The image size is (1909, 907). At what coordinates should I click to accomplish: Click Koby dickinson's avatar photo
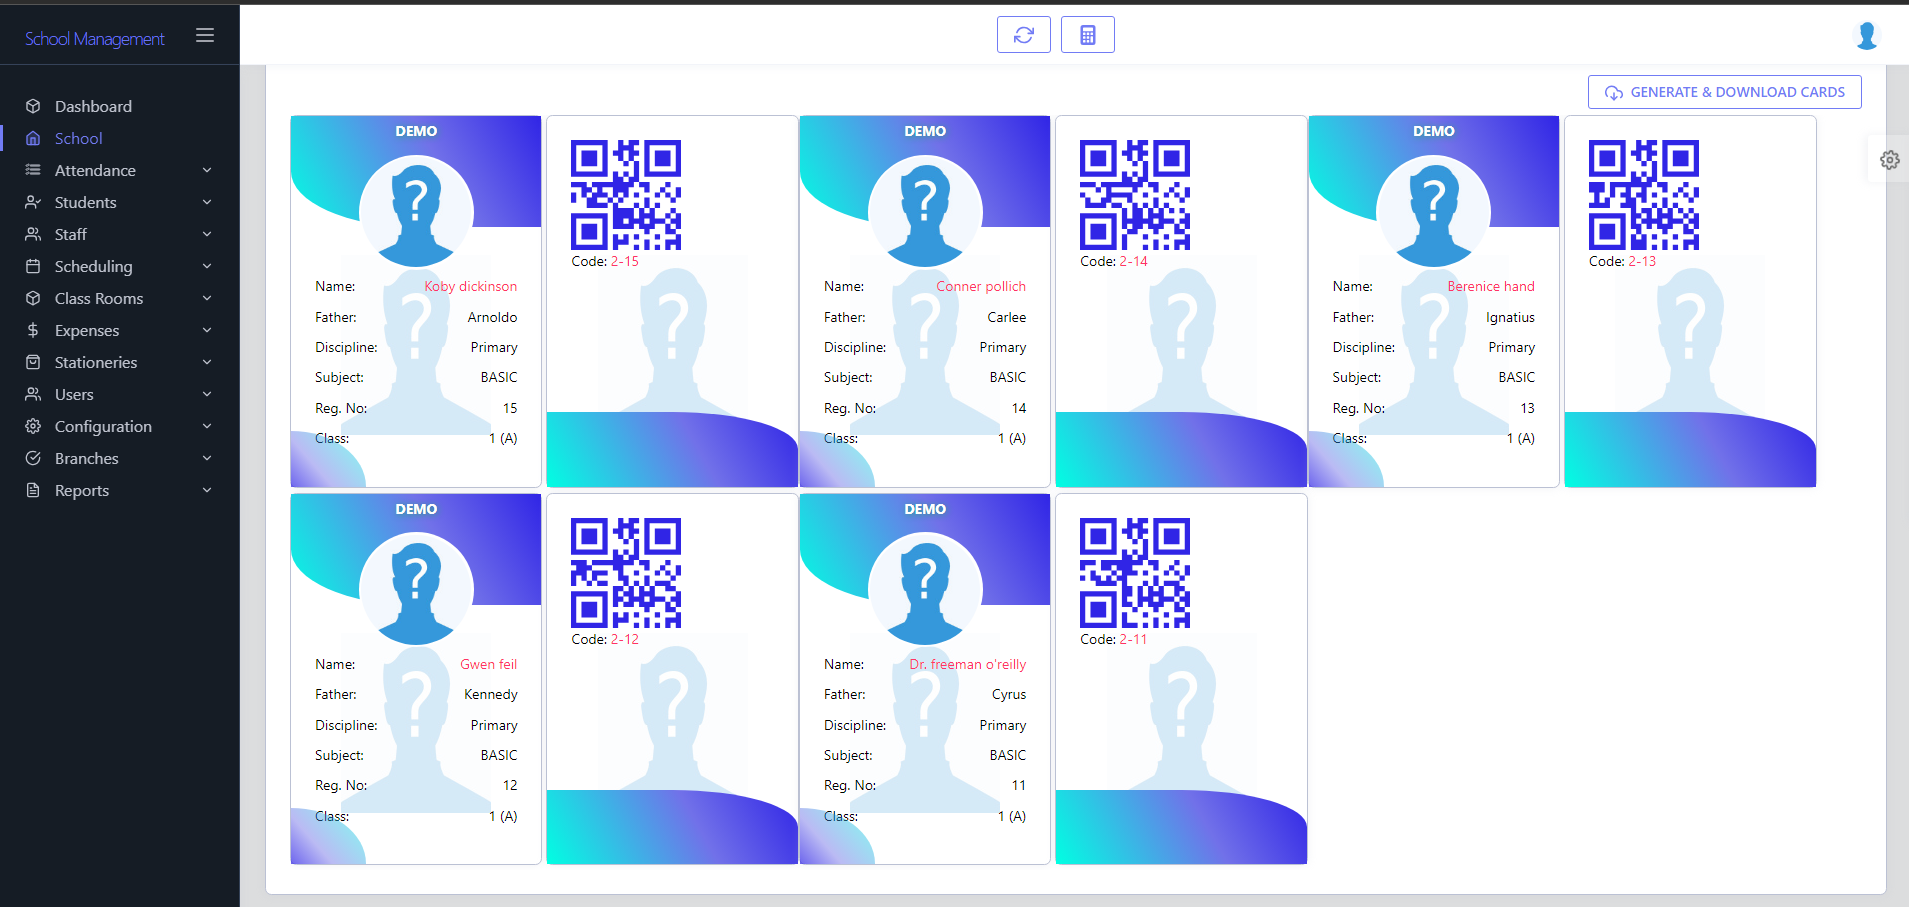click(416, 211)
